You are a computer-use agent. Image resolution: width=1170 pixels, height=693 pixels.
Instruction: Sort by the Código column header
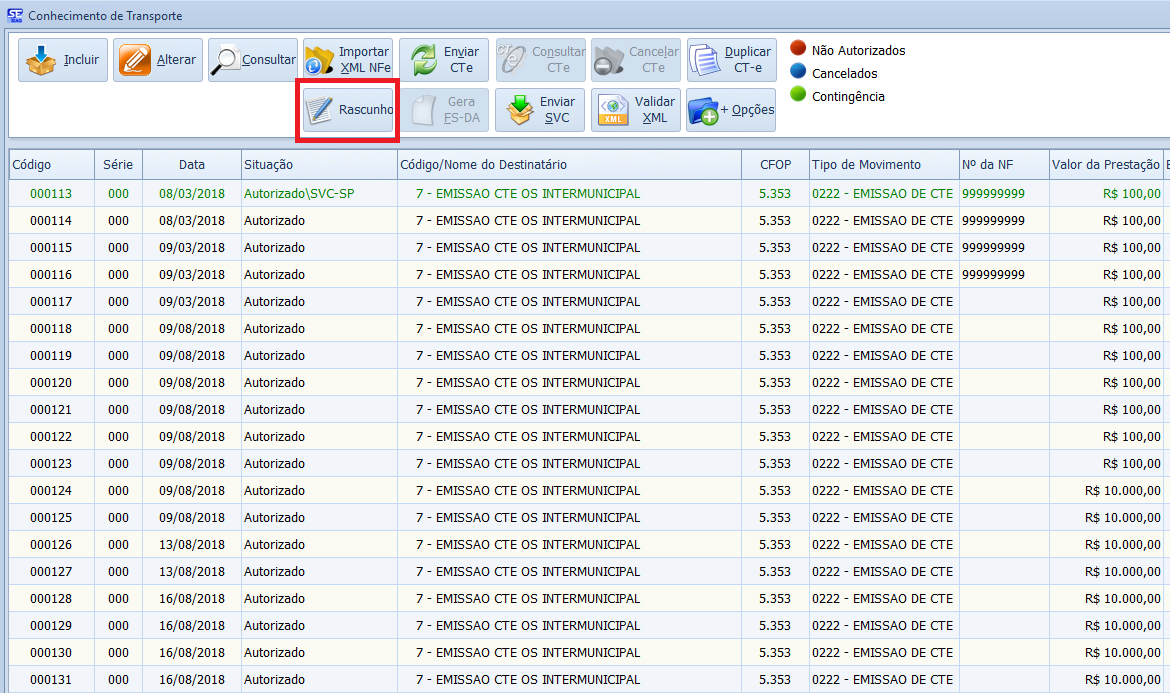[52, 165]
